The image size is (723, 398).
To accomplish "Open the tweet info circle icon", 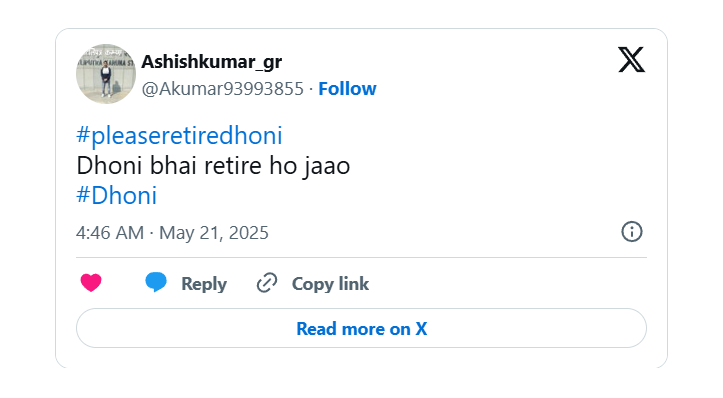I will tap(631, 232).
